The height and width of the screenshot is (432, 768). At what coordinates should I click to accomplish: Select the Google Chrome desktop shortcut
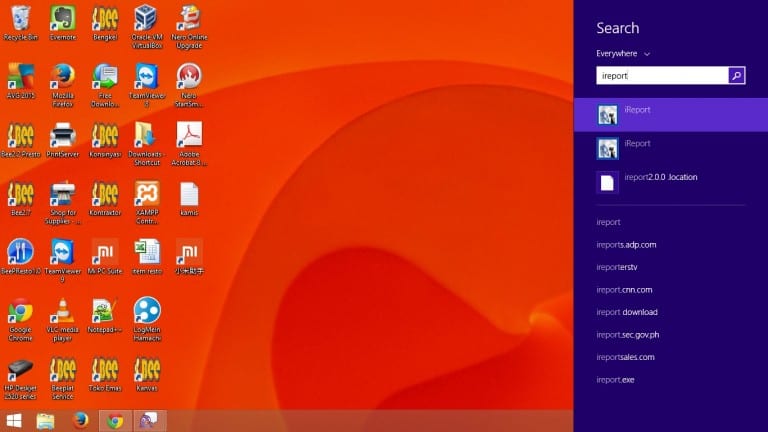[x=21, y=319]
